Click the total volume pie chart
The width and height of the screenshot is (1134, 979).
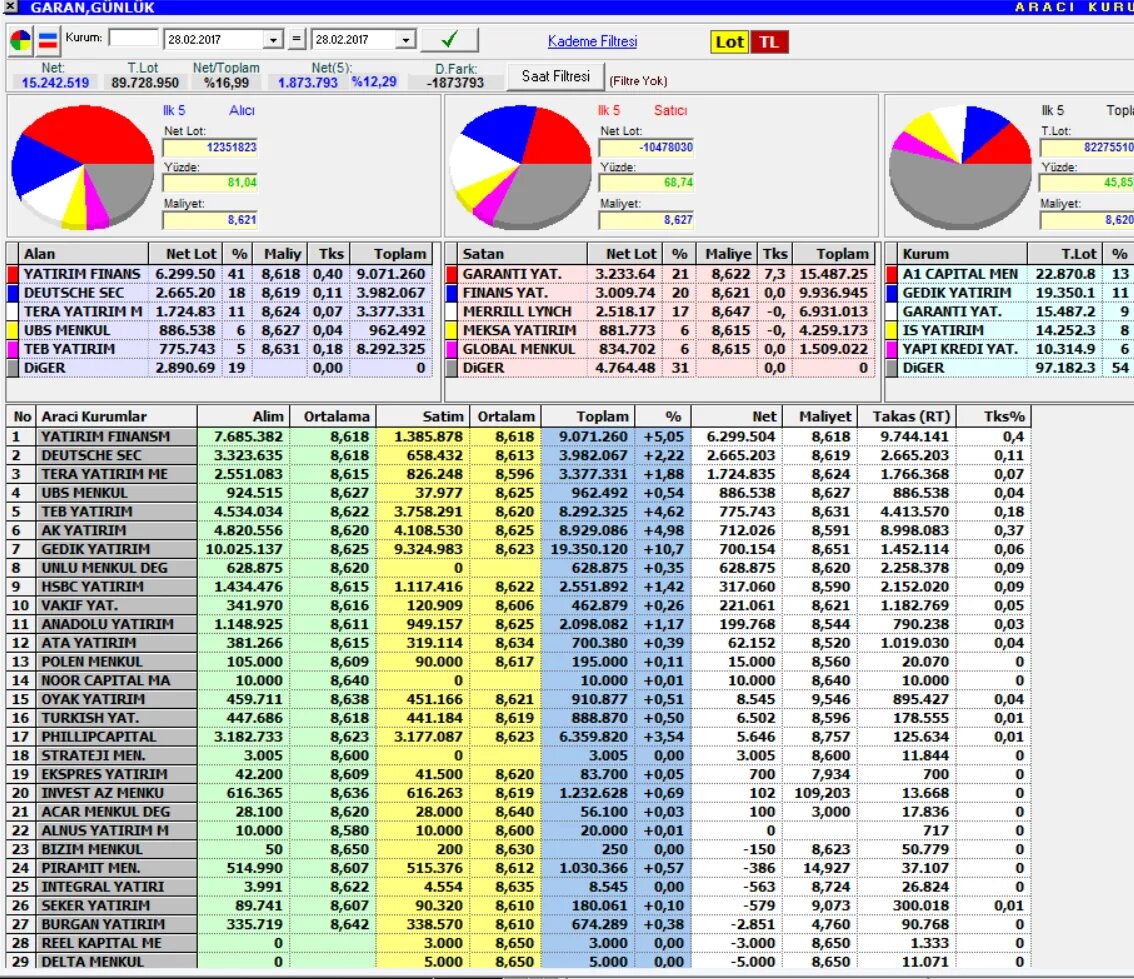coord(960,166)
